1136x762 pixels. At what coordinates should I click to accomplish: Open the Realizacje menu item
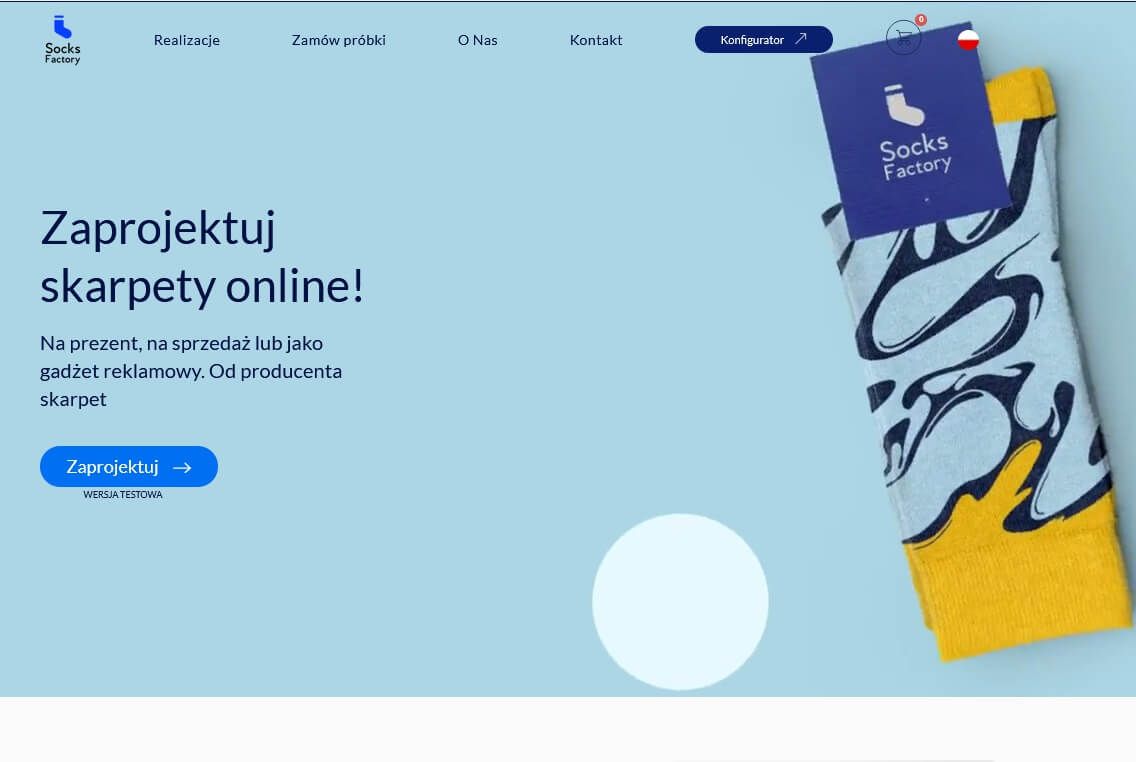click(187, 40)
